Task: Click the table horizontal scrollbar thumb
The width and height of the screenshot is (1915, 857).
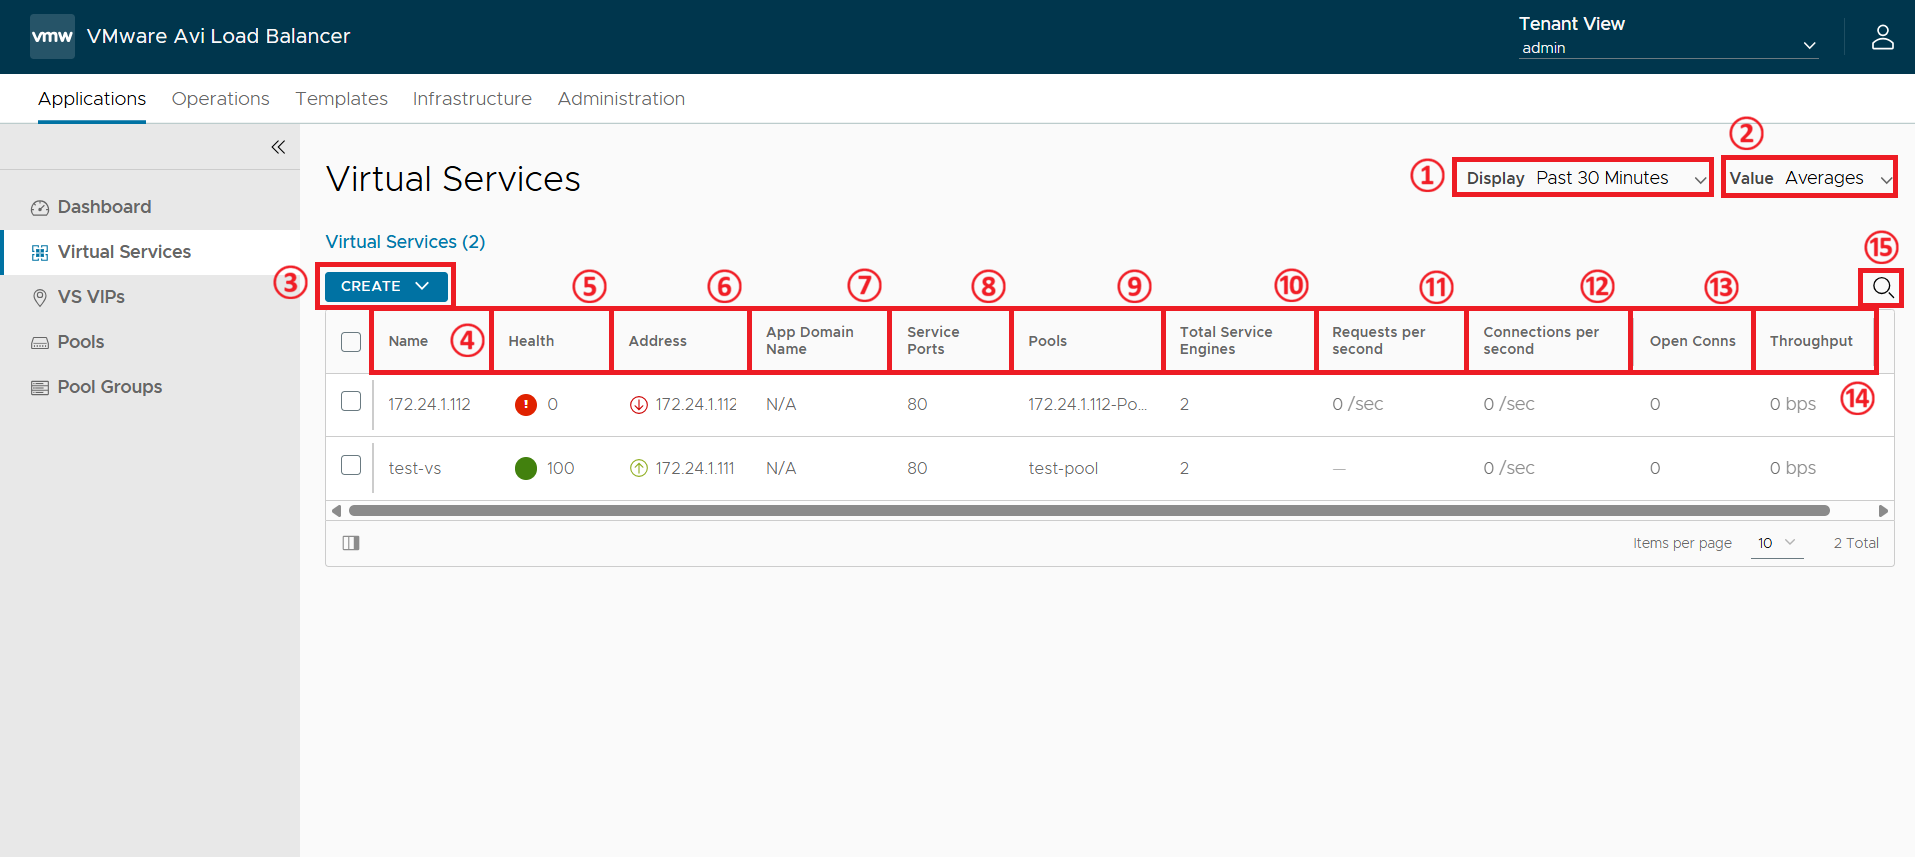Action: [1089, 511]
